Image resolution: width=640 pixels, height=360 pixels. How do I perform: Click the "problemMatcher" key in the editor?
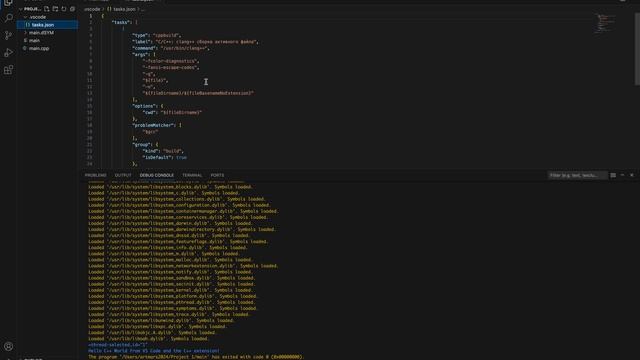[x=153, y=125]
